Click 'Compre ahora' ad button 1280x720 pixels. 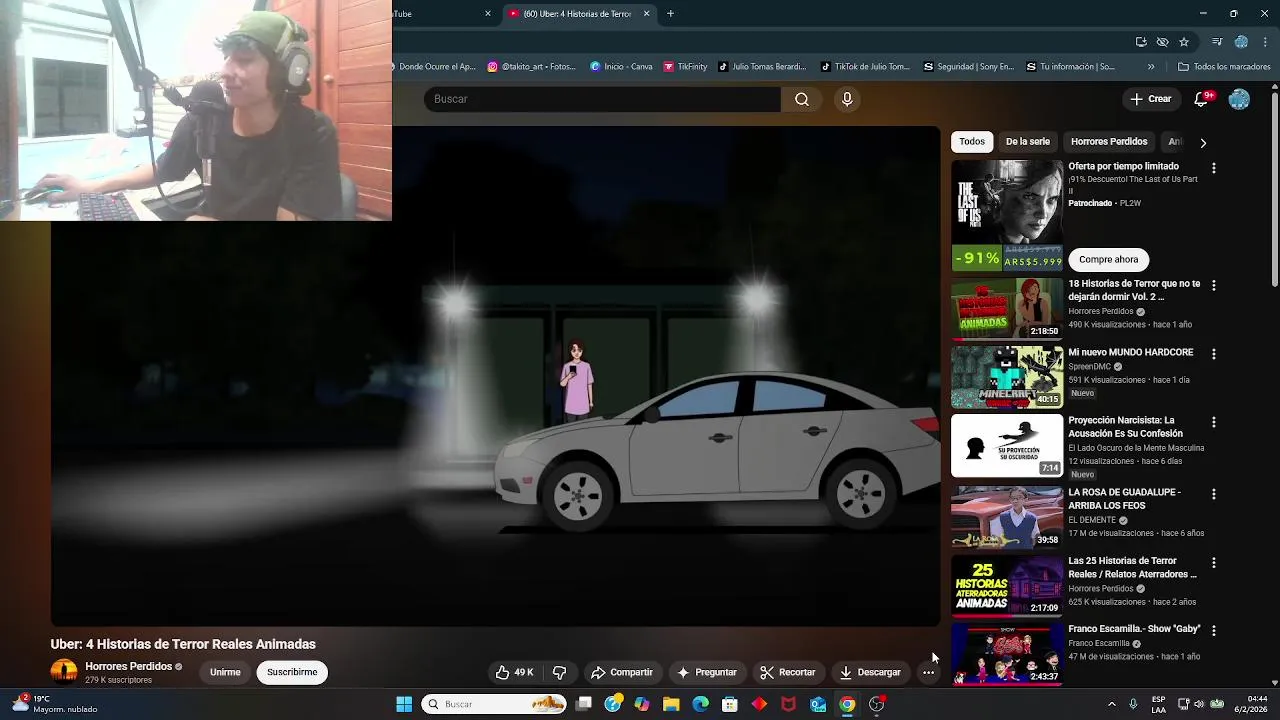click(x=1108, y=259)
